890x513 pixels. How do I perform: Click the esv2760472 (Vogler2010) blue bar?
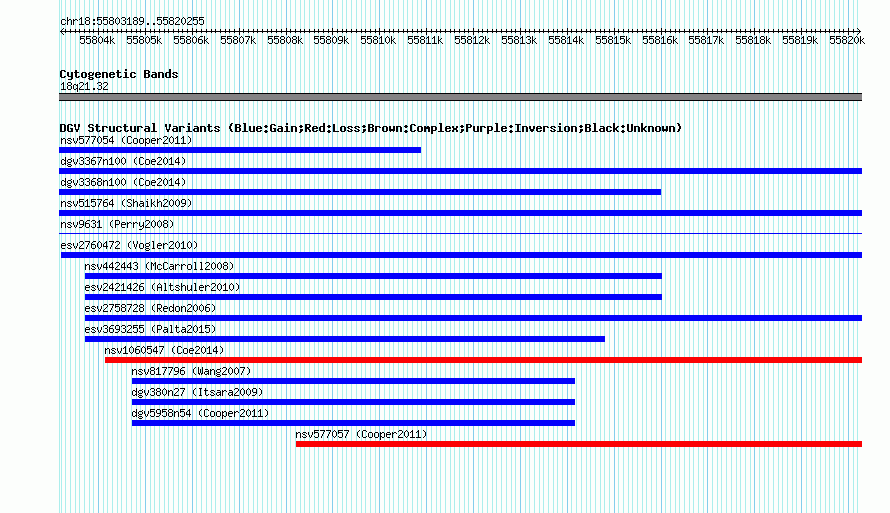point(461,255)
